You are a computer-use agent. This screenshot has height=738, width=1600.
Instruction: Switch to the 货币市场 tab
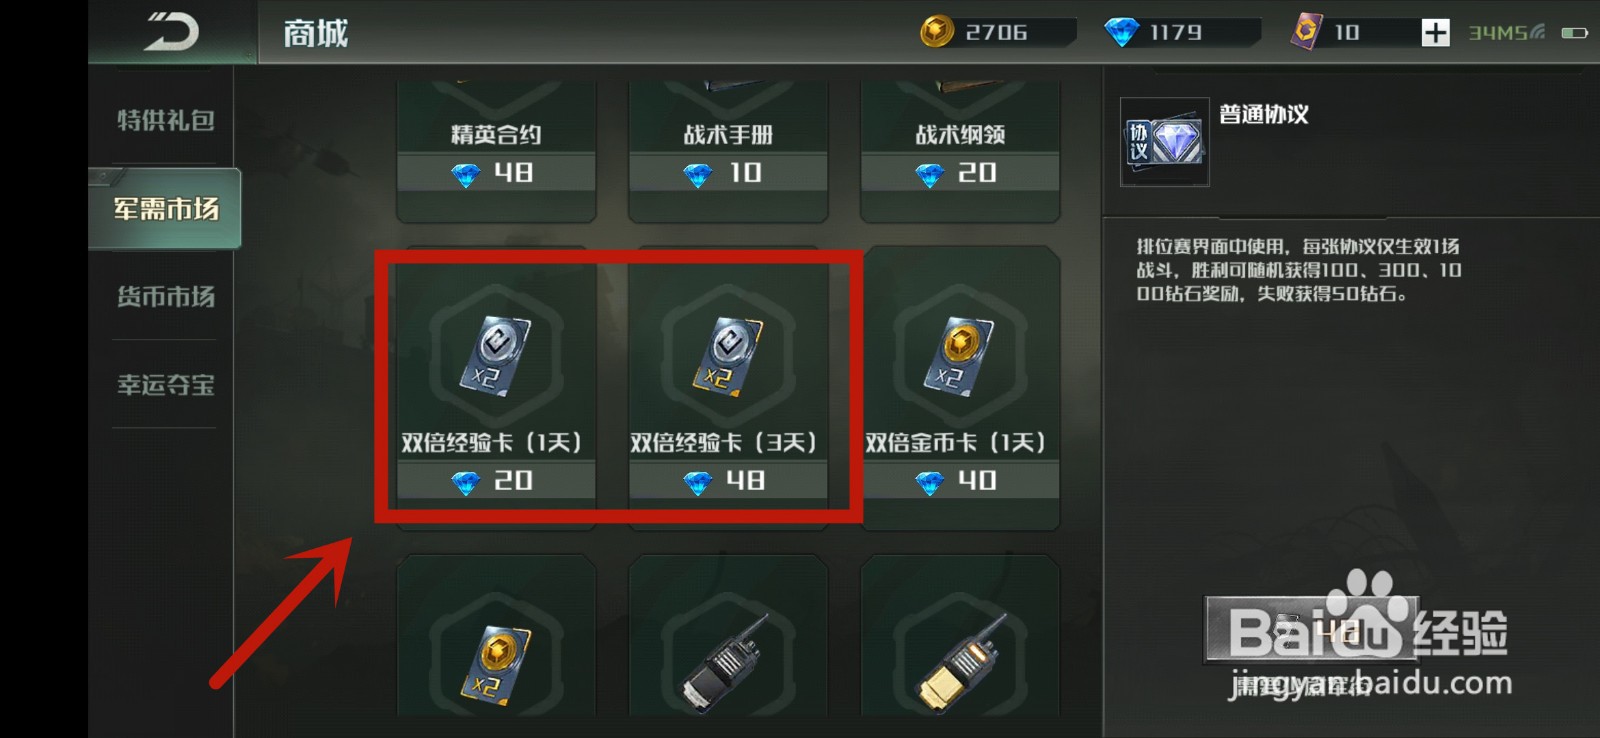point(165,296)
